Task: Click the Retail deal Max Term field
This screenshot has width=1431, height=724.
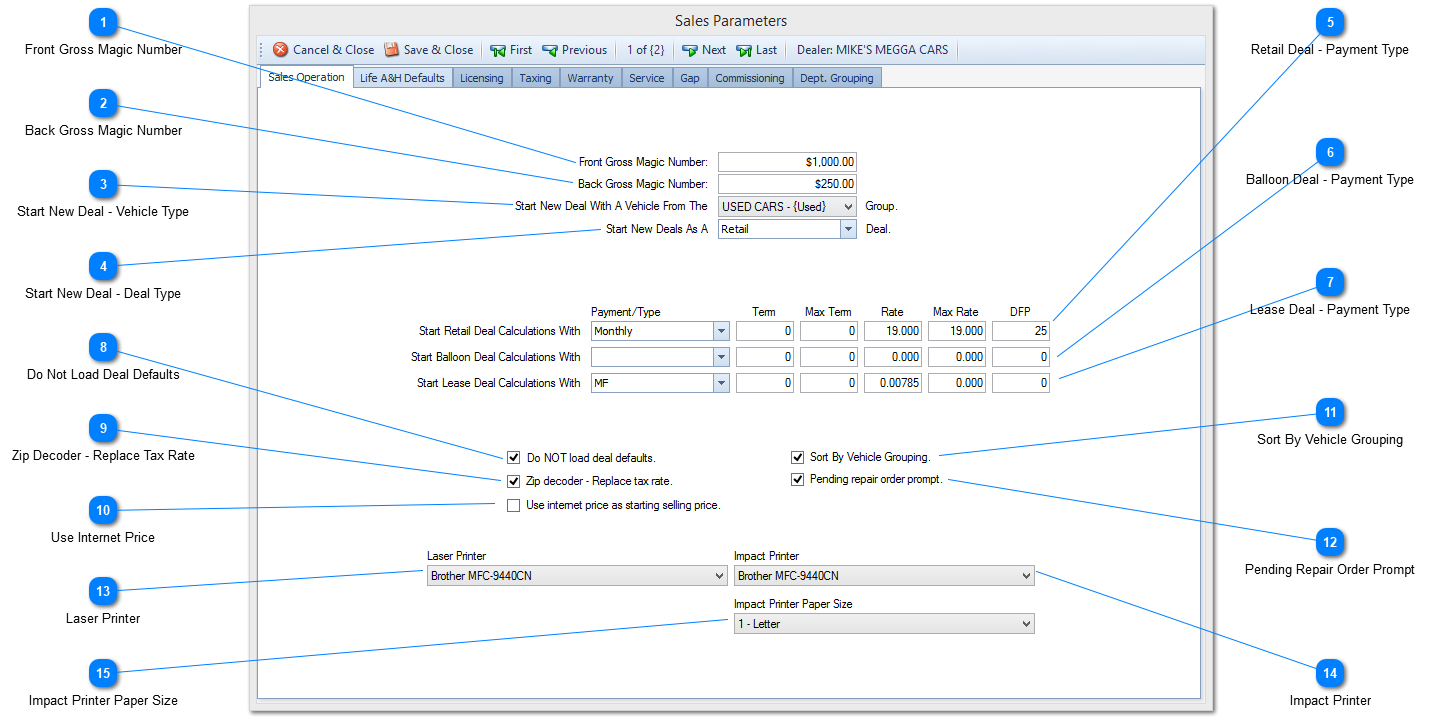Action: pyautogui.click(x=829, y=331)
